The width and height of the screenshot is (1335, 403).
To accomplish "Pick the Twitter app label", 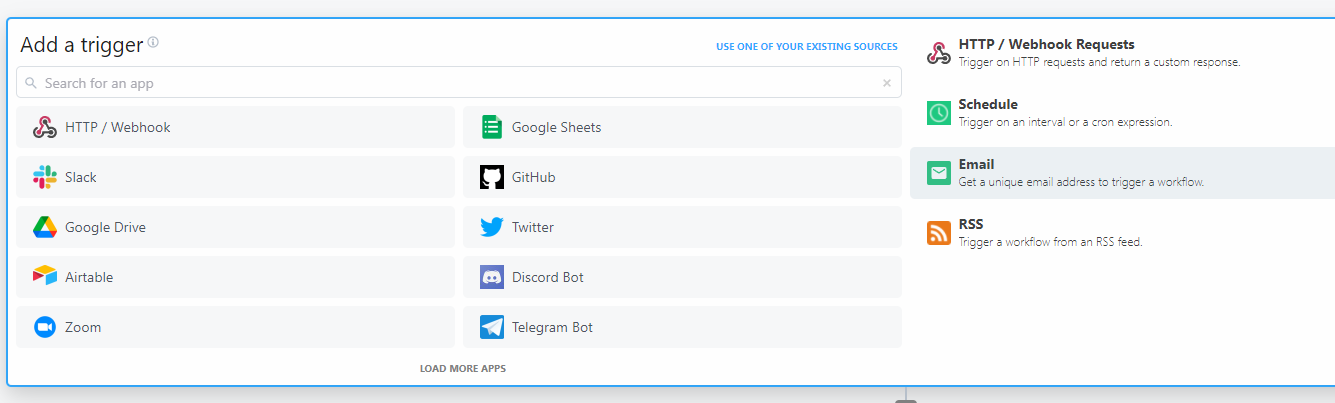I will 533,227.
